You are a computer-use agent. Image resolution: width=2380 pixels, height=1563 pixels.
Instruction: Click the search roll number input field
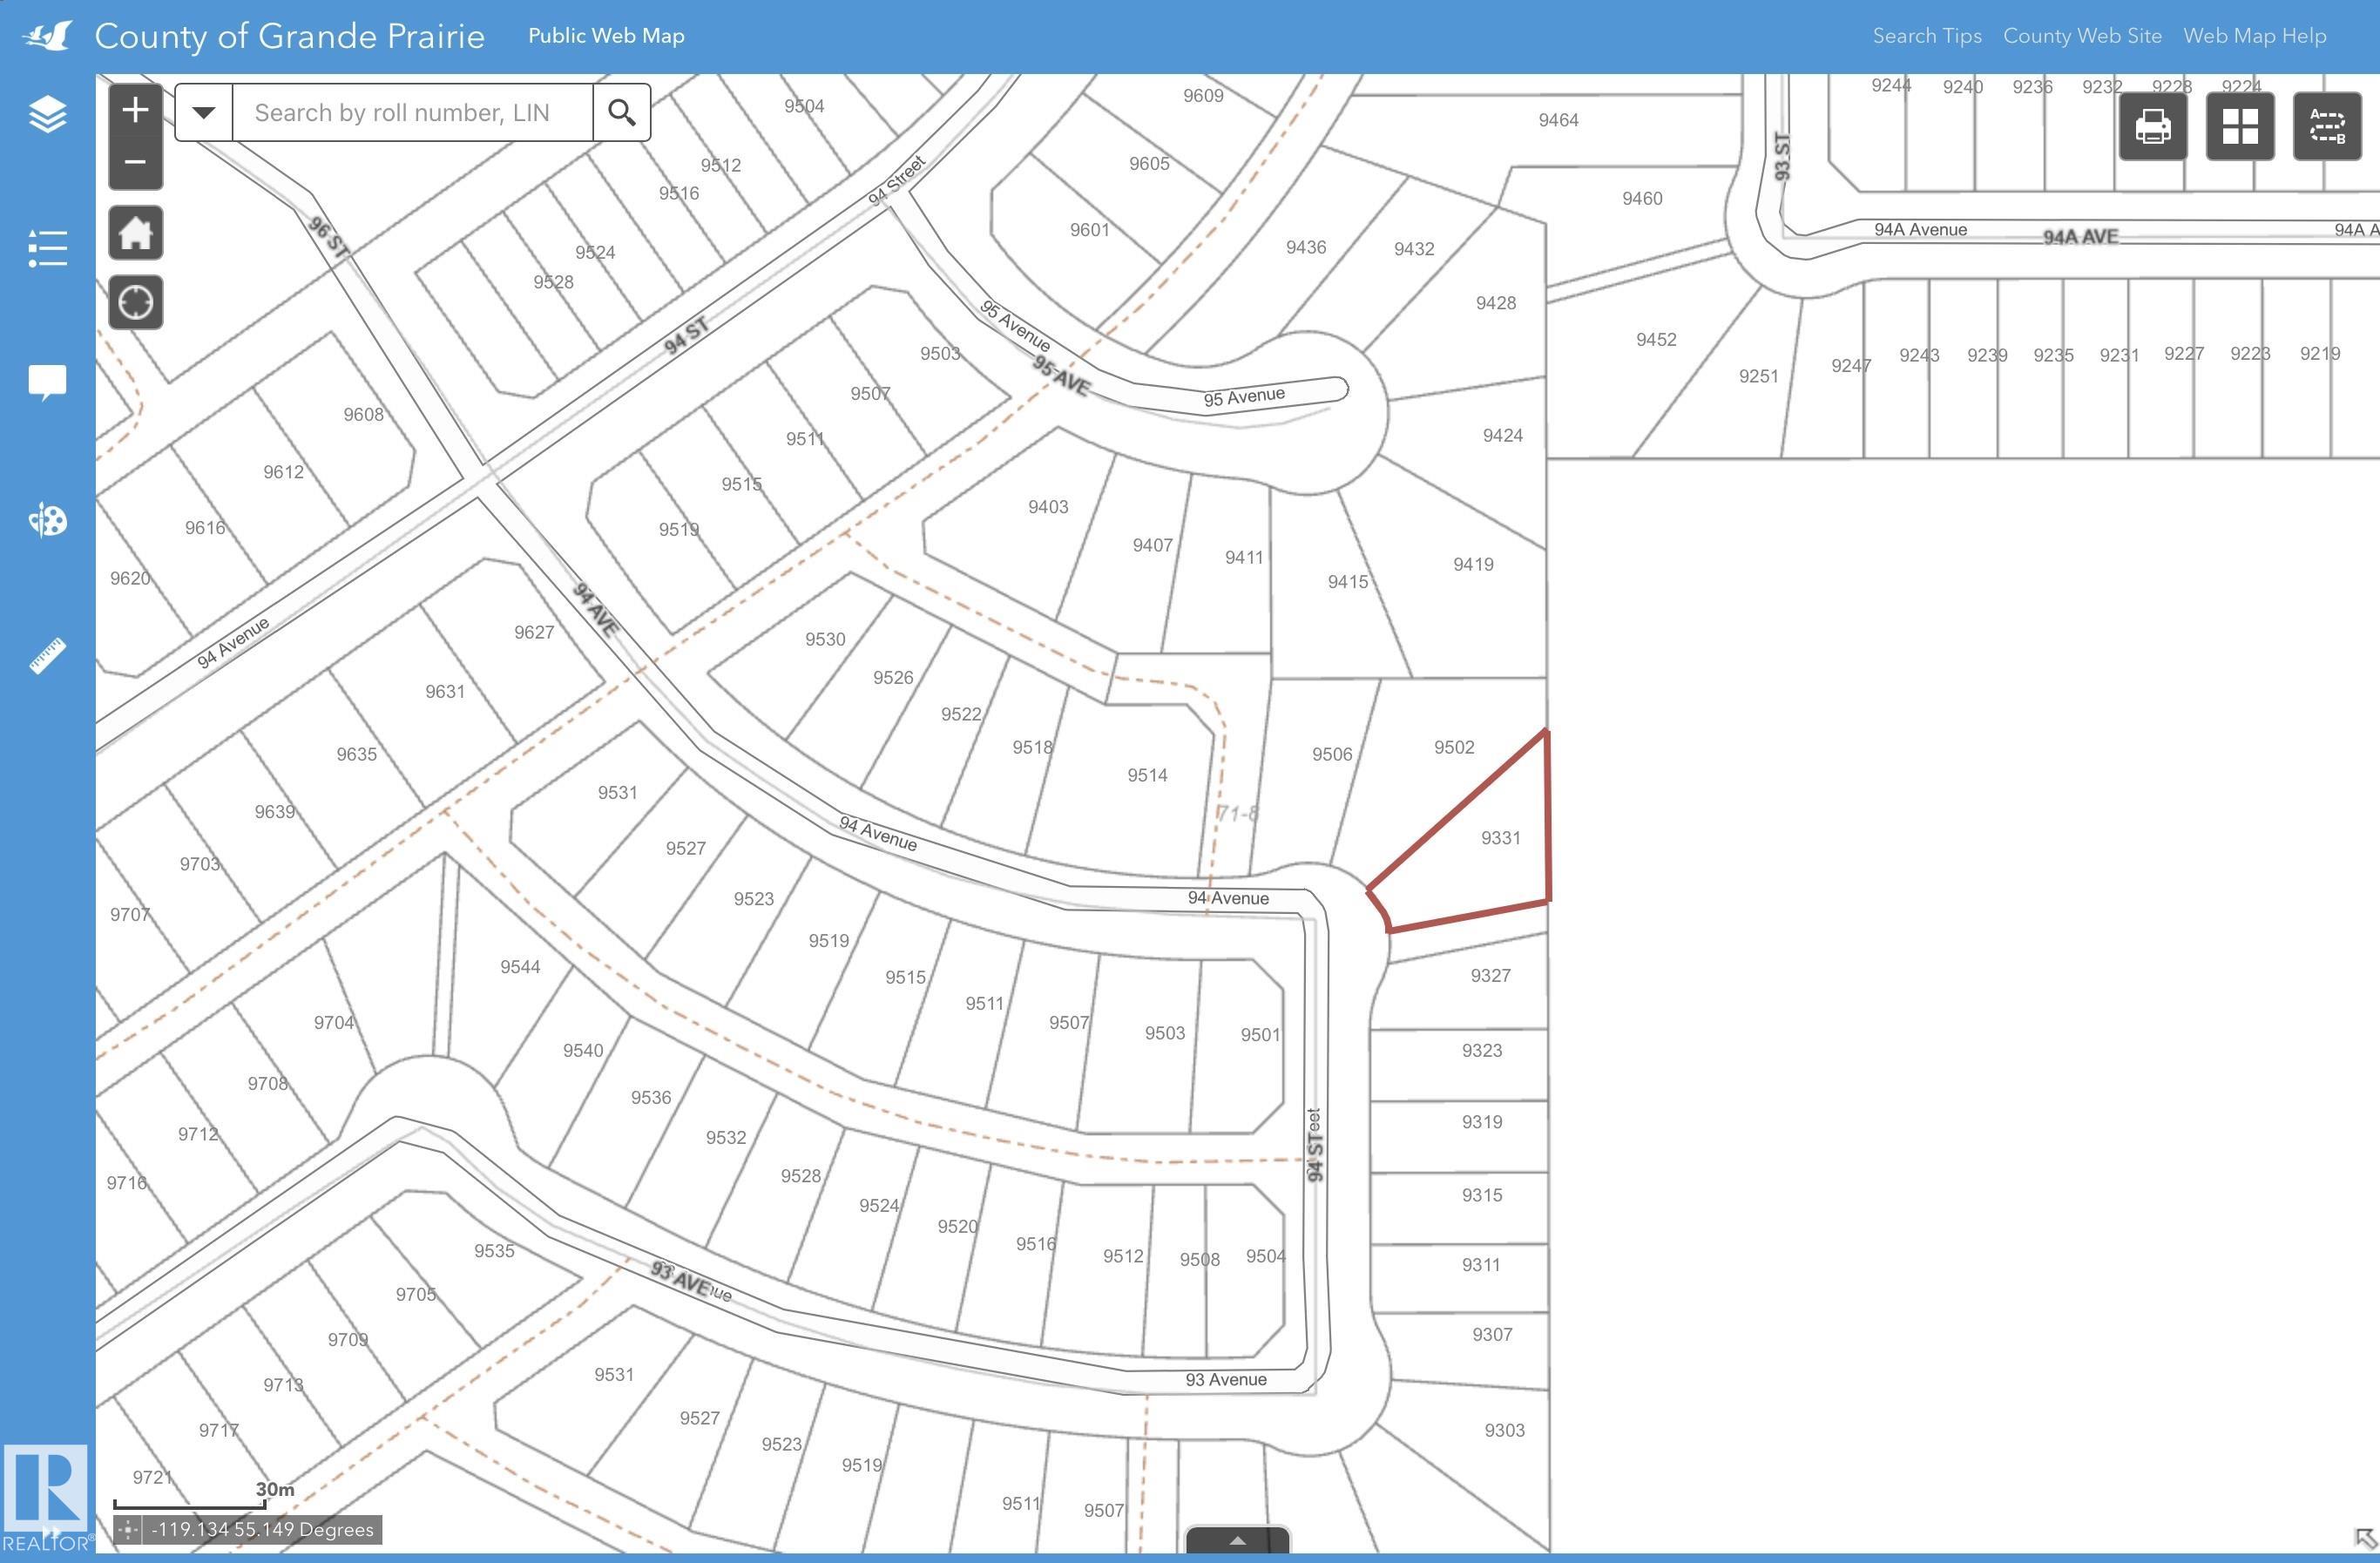pos(412,112)
